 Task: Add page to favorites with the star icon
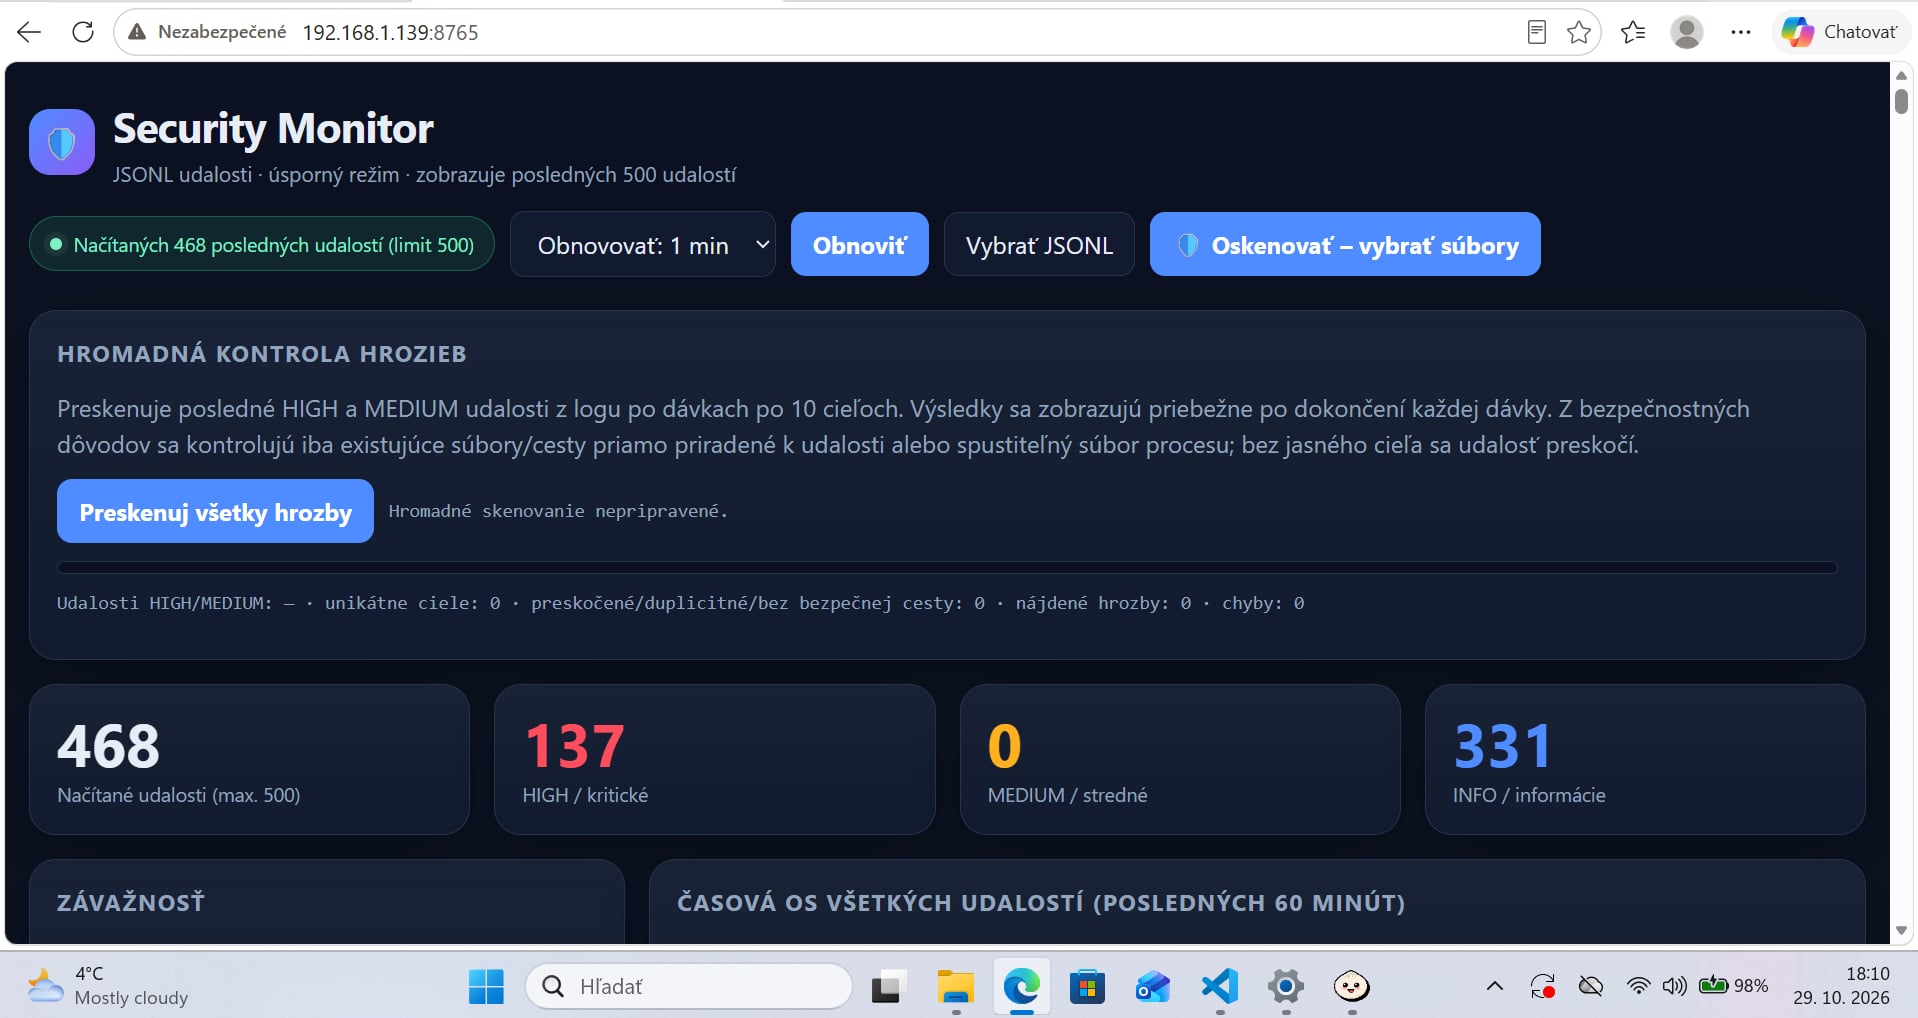point(1579,32)
